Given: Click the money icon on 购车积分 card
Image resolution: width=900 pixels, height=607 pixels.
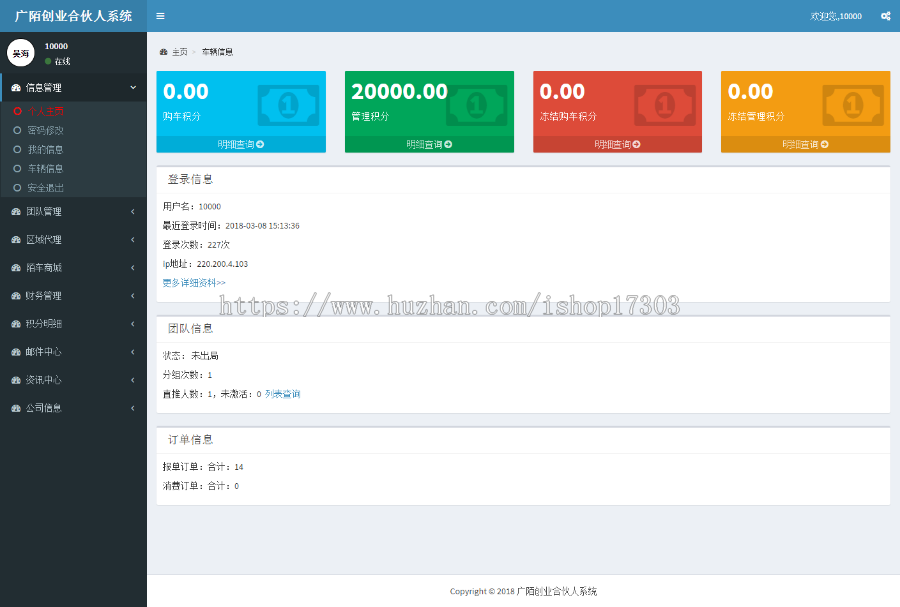Looking at the screenshot, I should coord(288,103).
